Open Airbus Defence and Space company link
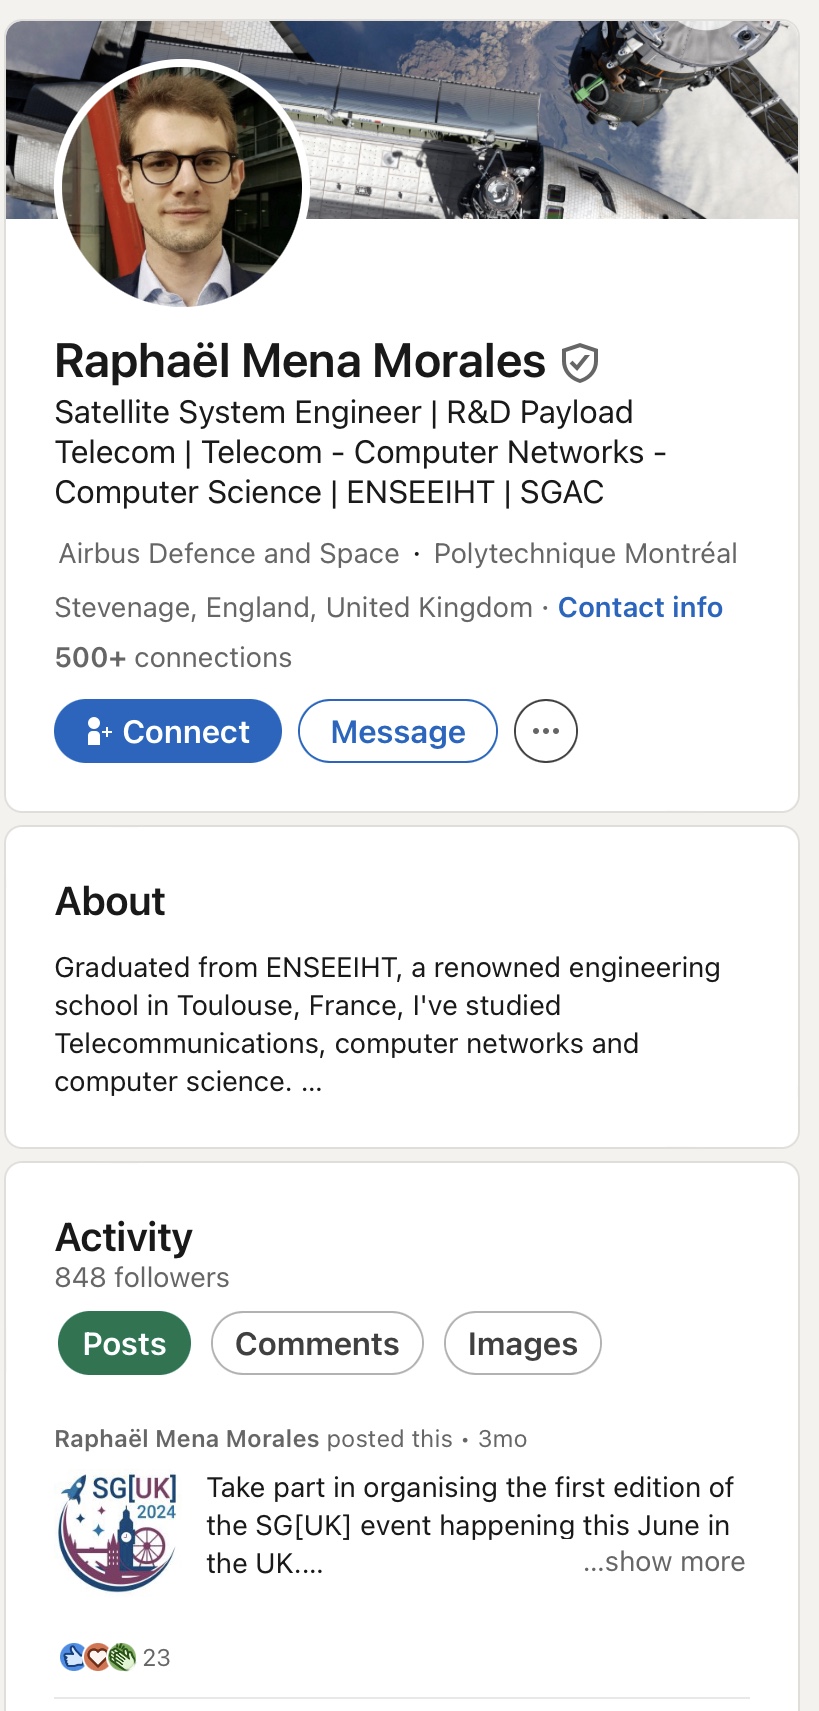Viewport: 819px width, 1711px height. [229, 554]
